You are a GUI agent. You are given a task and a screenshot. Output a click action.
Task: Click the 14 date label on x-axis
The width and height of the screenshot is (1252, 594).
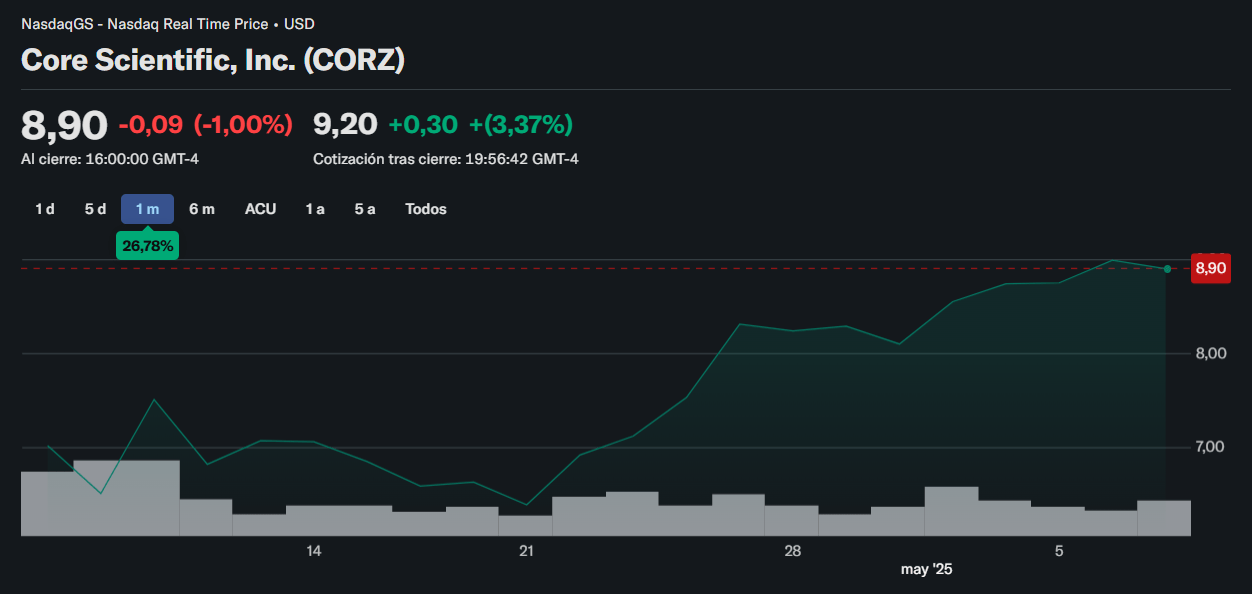point(313,551)
